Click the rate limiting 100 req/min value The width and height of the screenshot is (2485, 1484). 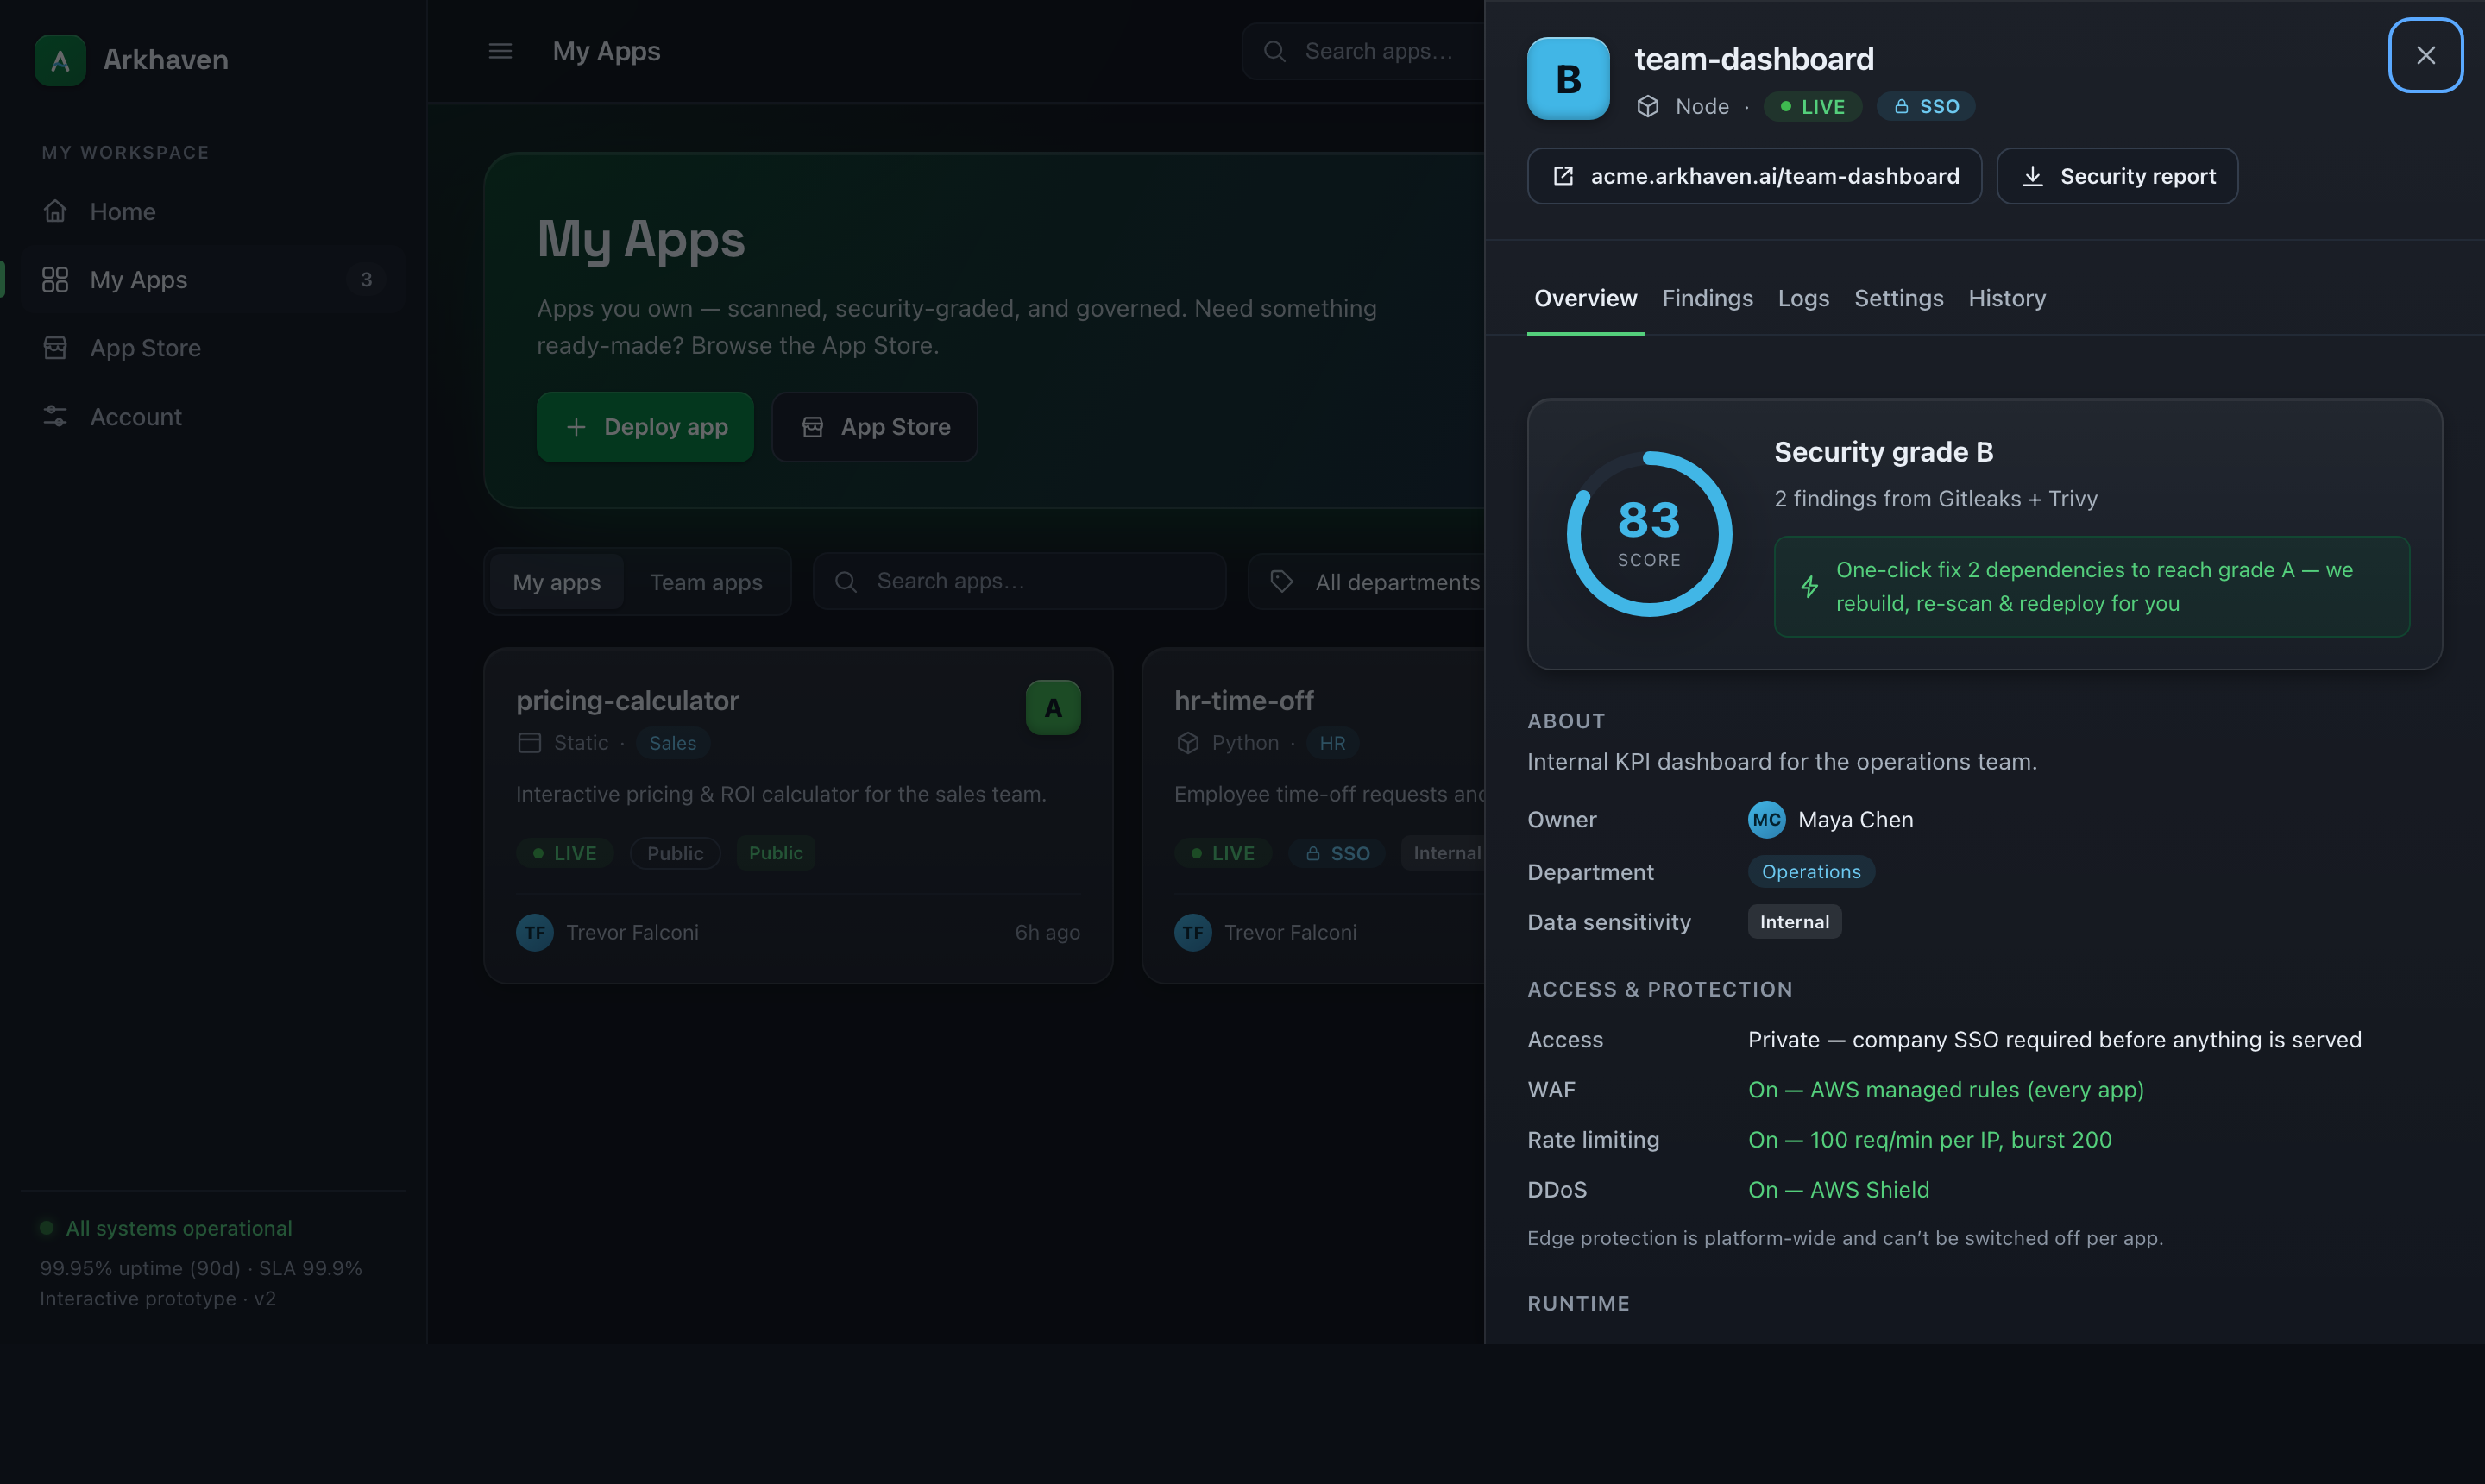coord(1929,1140)
